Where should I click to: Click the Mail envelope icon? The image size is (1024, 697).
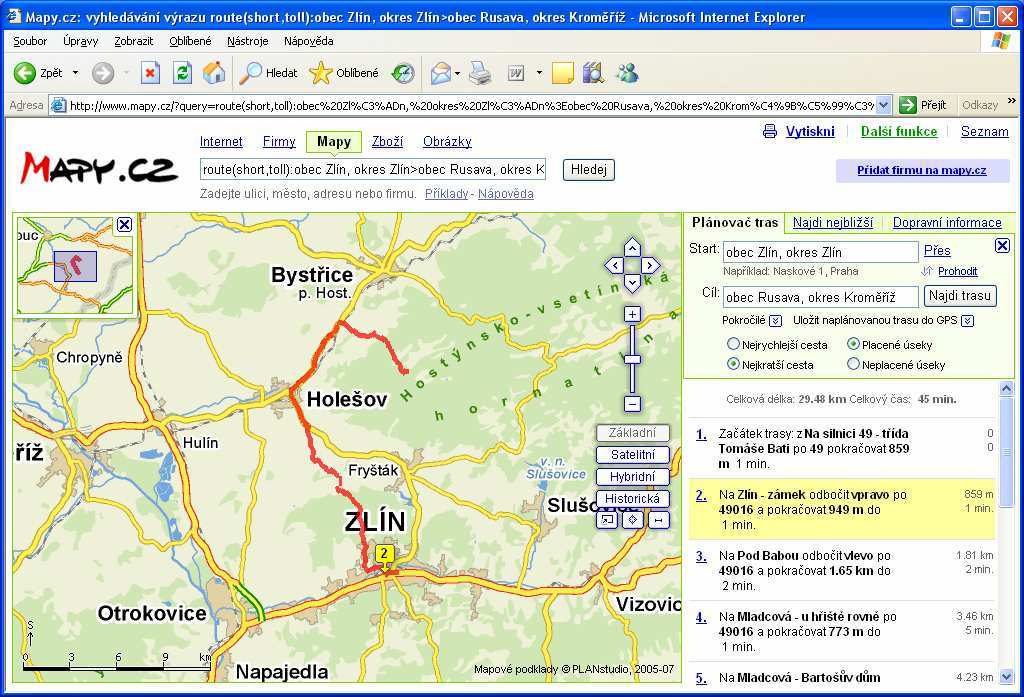(441, 73)
